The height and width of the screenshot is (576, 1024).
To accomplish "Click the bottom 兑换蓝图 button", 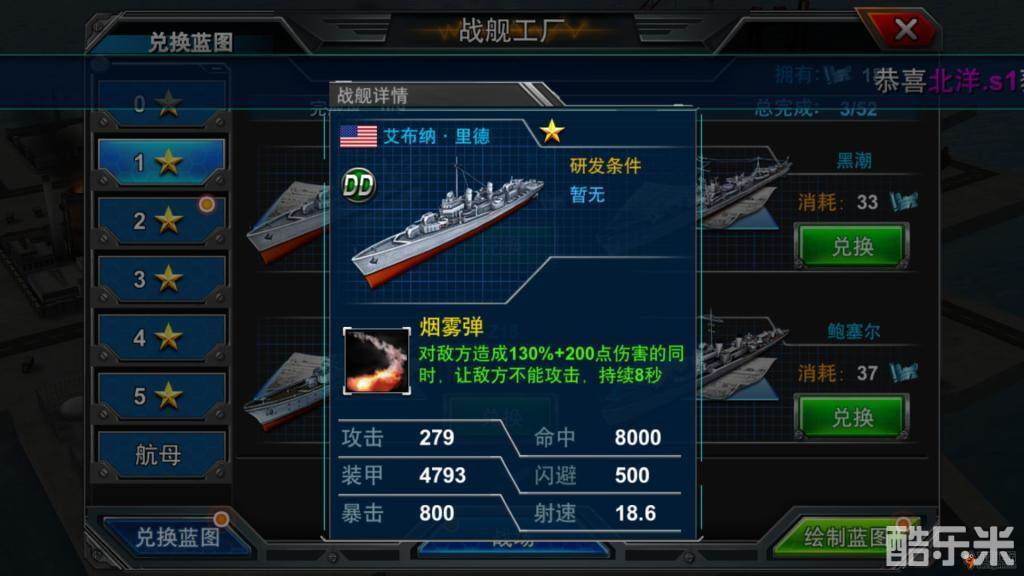I will [176, 537].
